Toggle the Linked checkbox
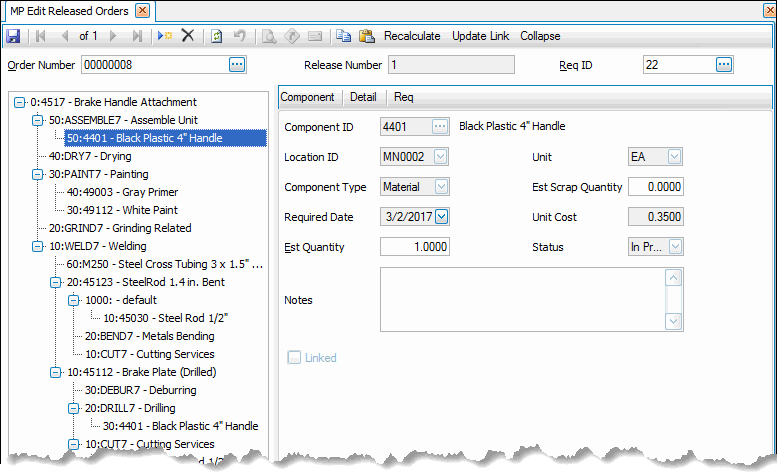The image size is (777, 474). click(294, 357)
